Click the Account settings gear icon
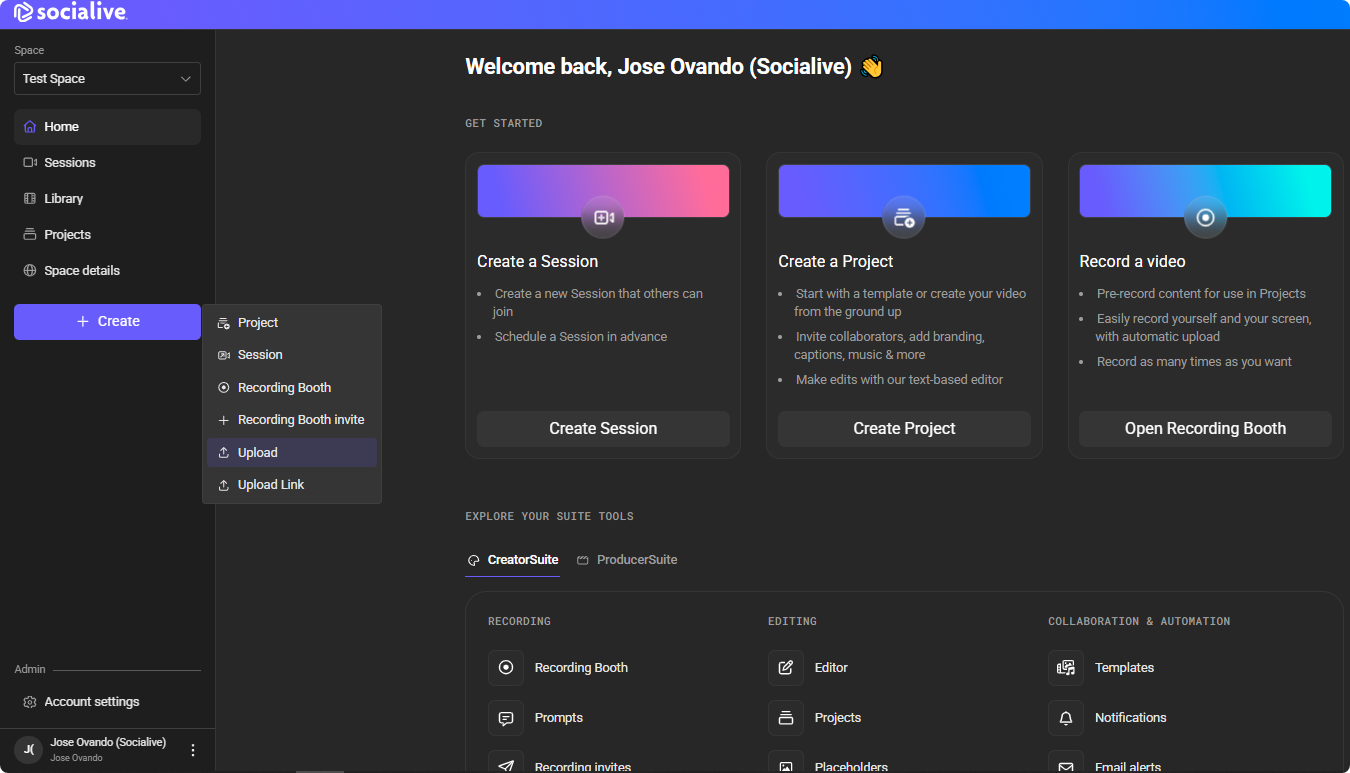The height and width of the screenshot is (773, 1350). [30, 702]
